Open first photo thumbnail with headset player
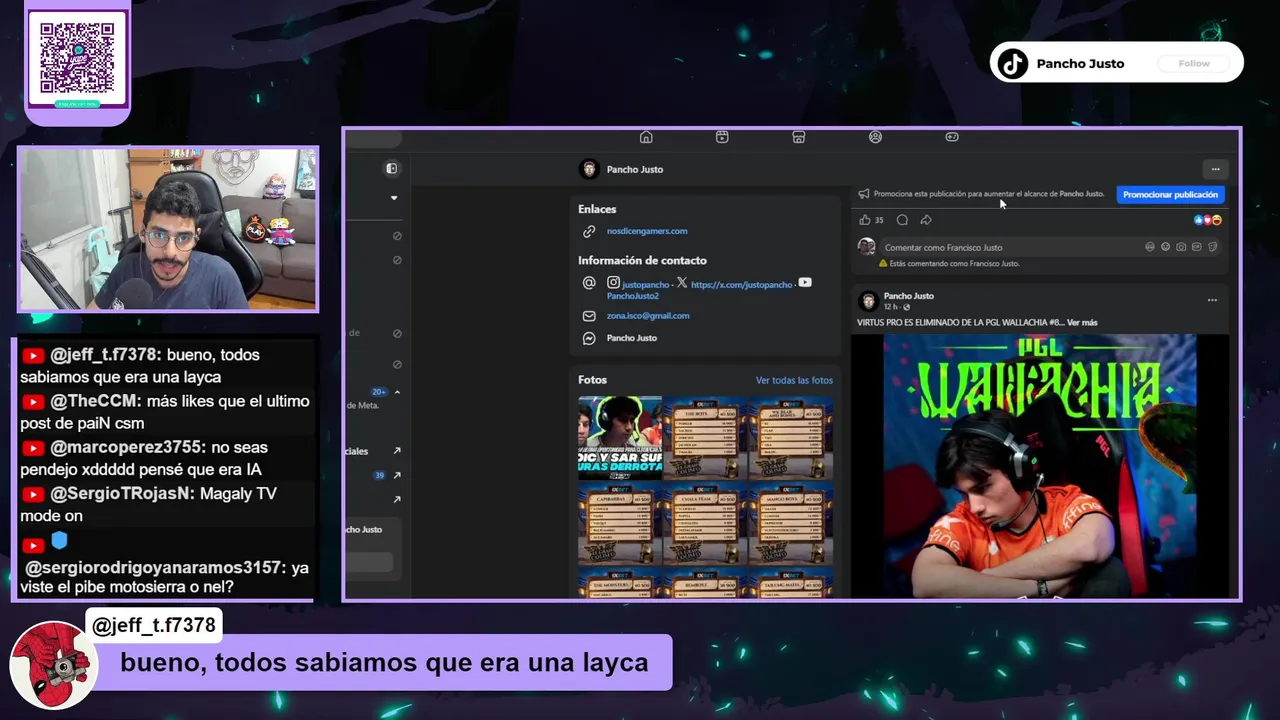This screenshot has width=1280, height=720. click(620, 438)
